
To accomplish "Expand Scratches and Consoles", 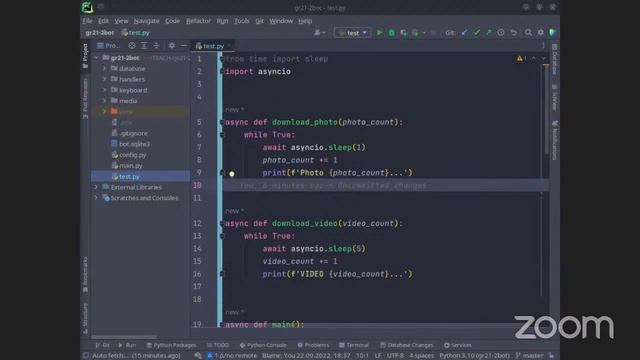I will point(96,198).
